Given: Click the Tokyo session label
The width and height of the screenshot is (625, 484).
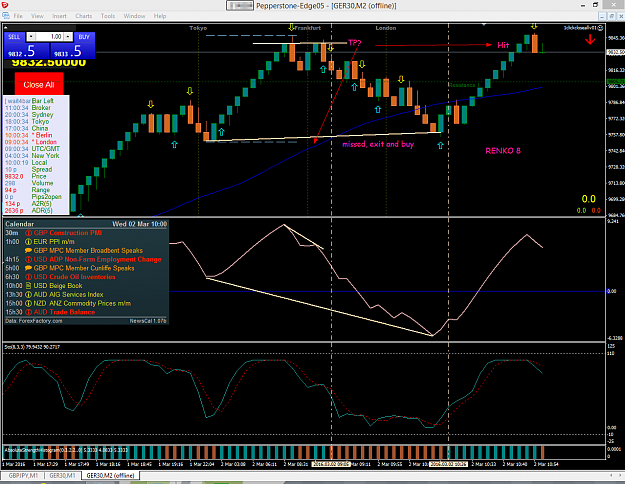Looking at the screenshot, I should [198, 28].
